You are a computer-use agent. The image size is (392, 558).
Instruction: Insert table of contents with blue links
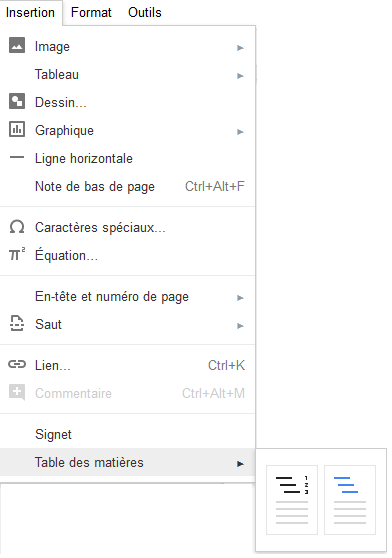[x=350, y=500]
